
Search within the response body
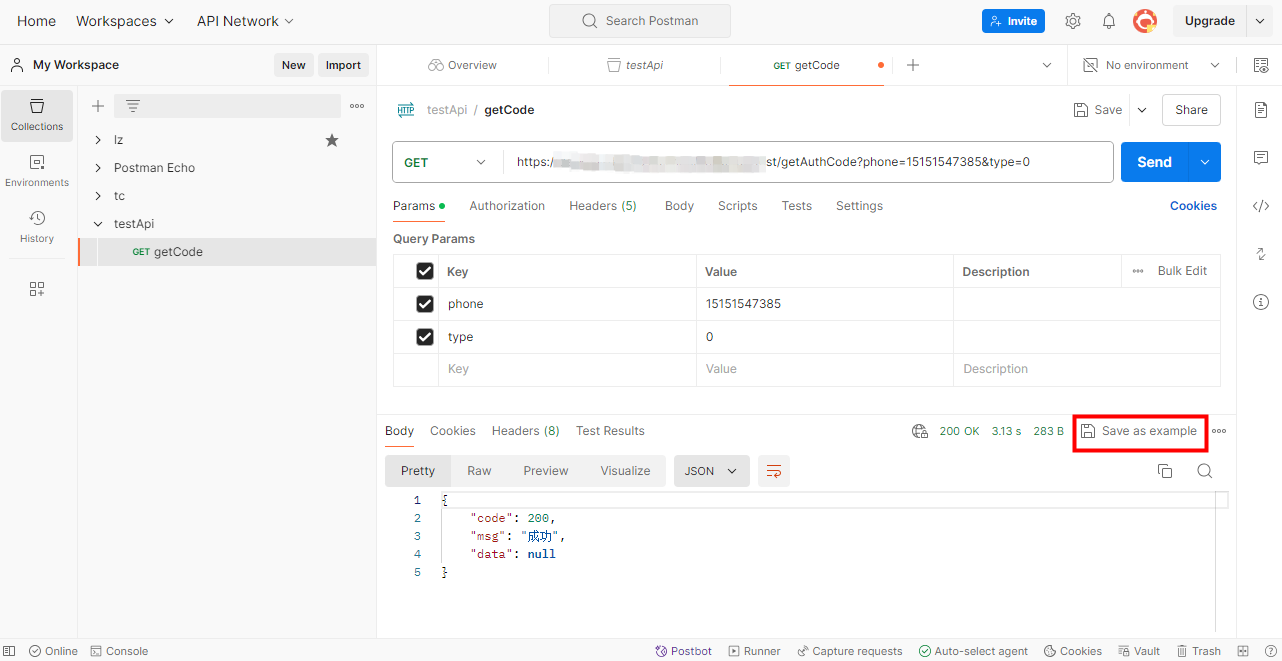(x=1205, y=471)
